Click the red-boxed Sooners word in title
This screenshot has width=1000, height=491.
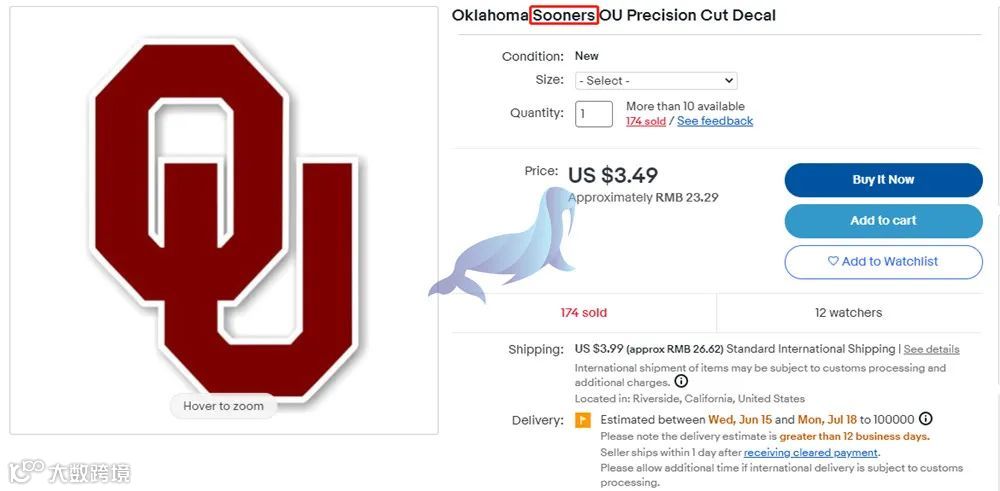(x=564, y=15)
